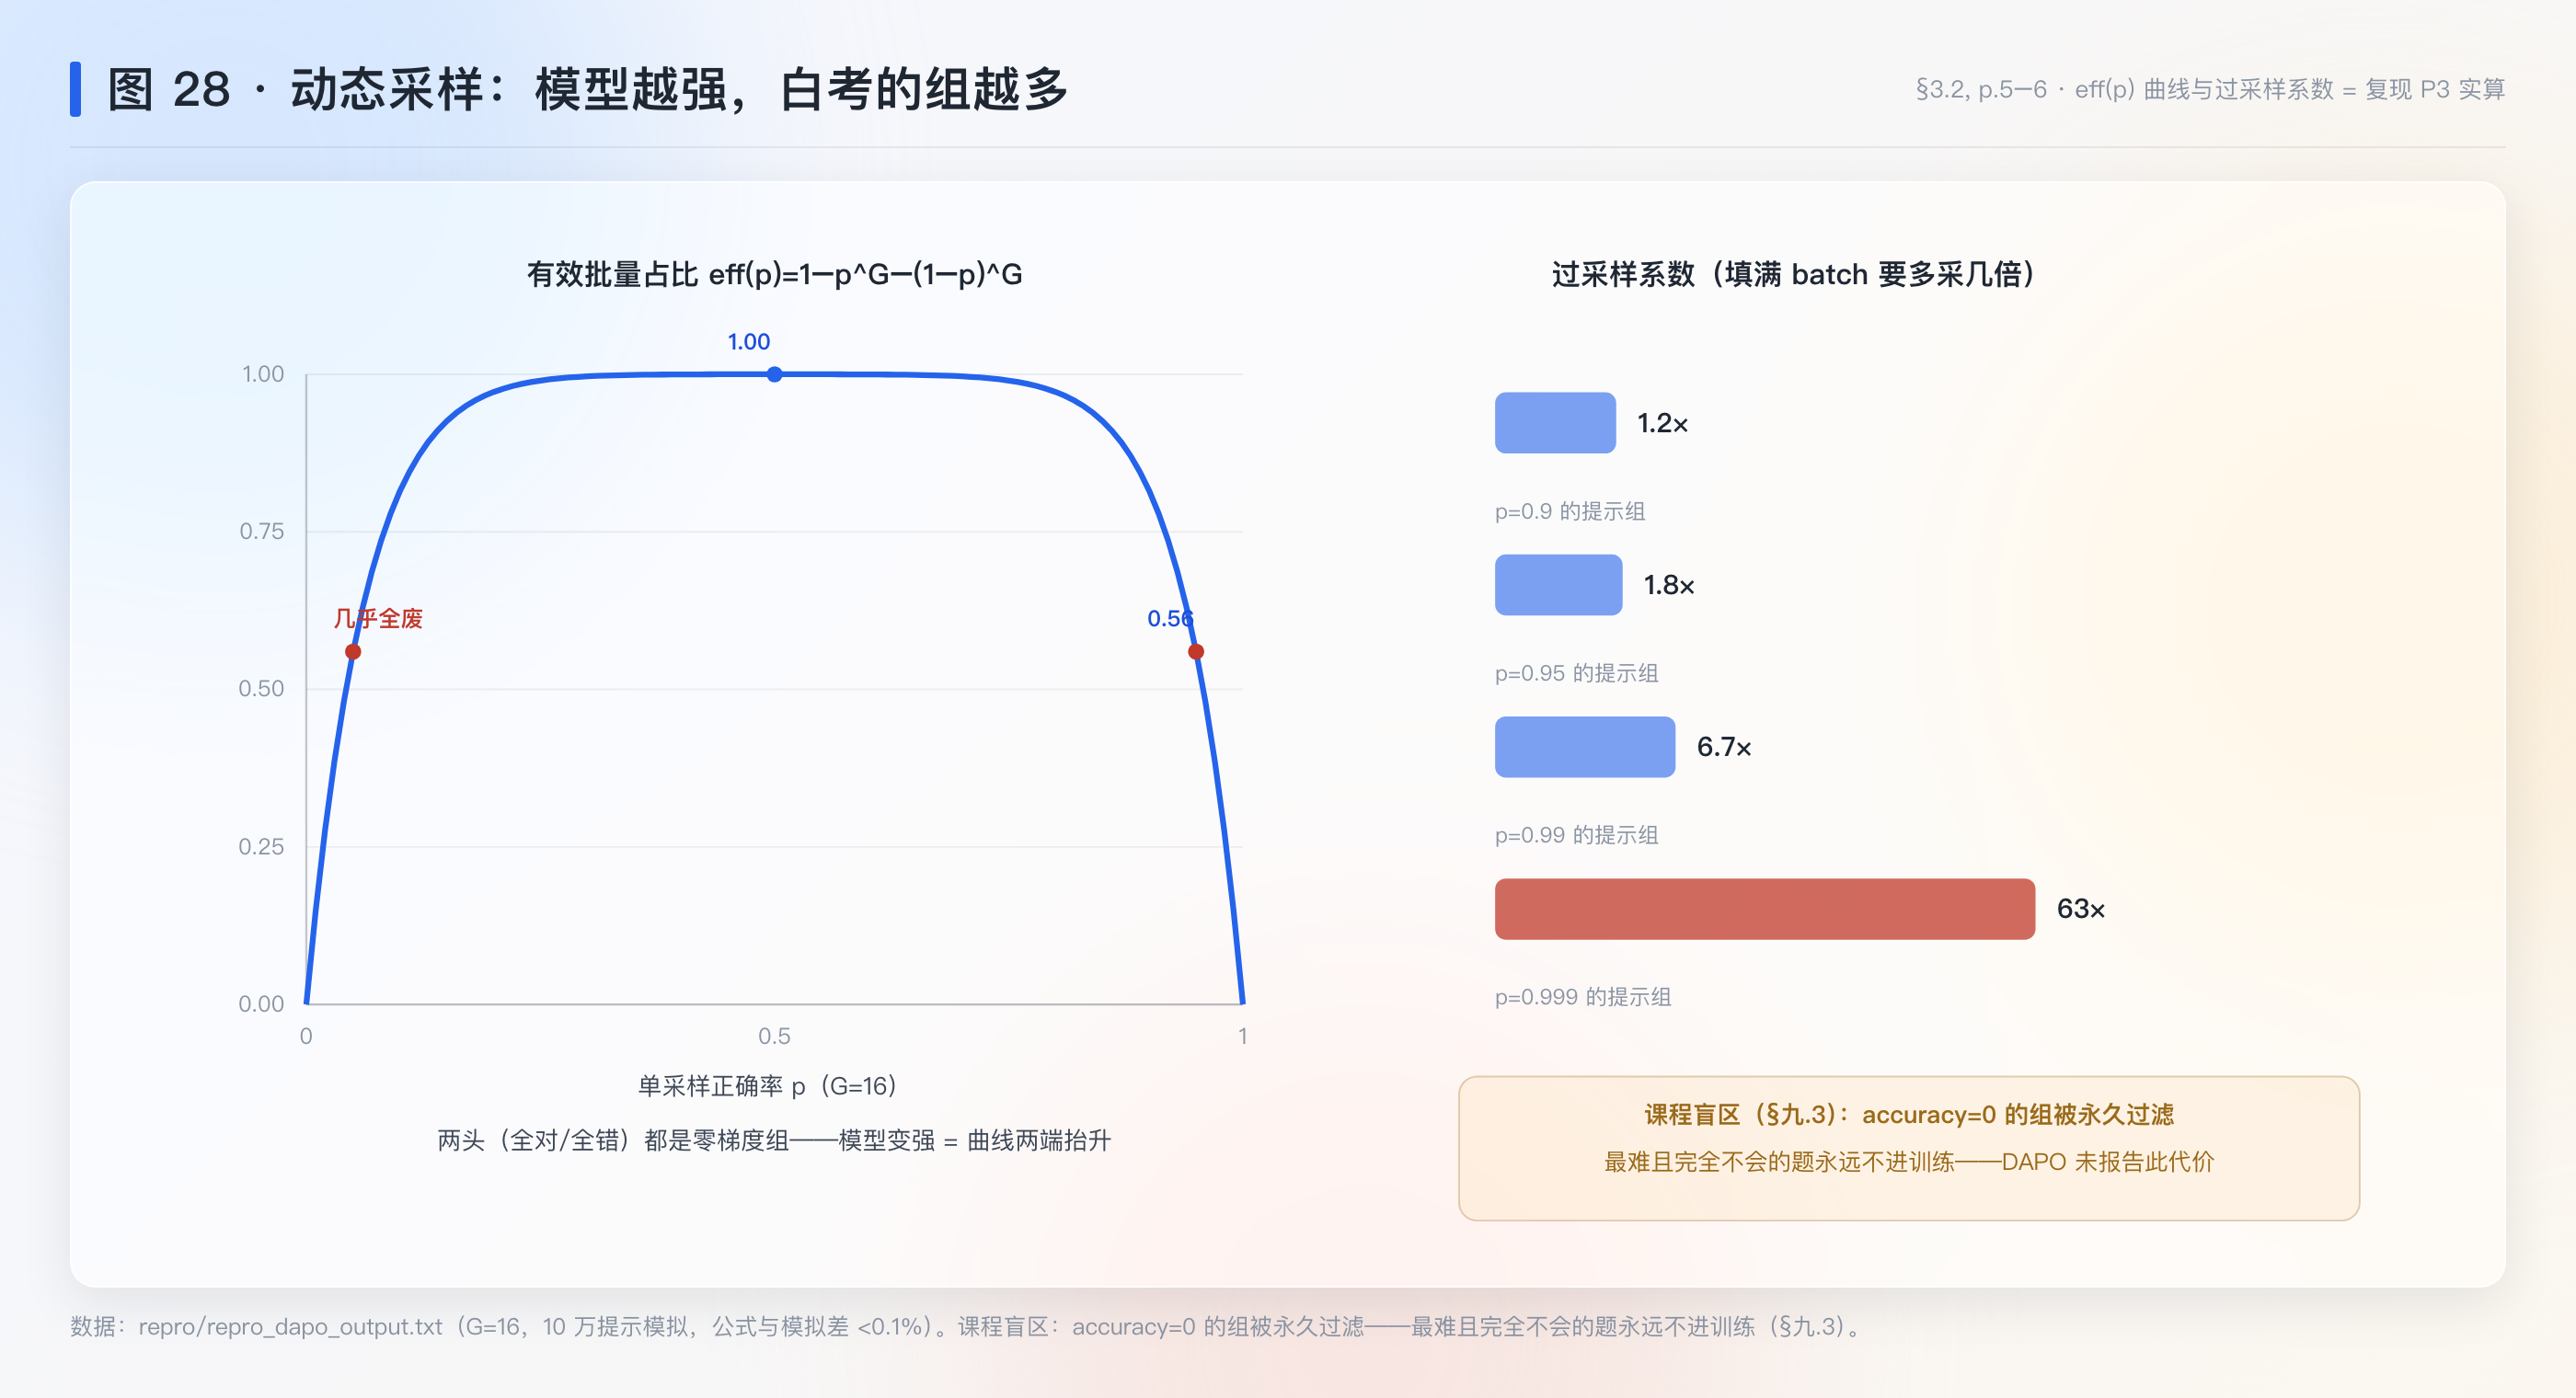
Task: Click the red data point labeled 0.56
Action: pos(1196,652)
